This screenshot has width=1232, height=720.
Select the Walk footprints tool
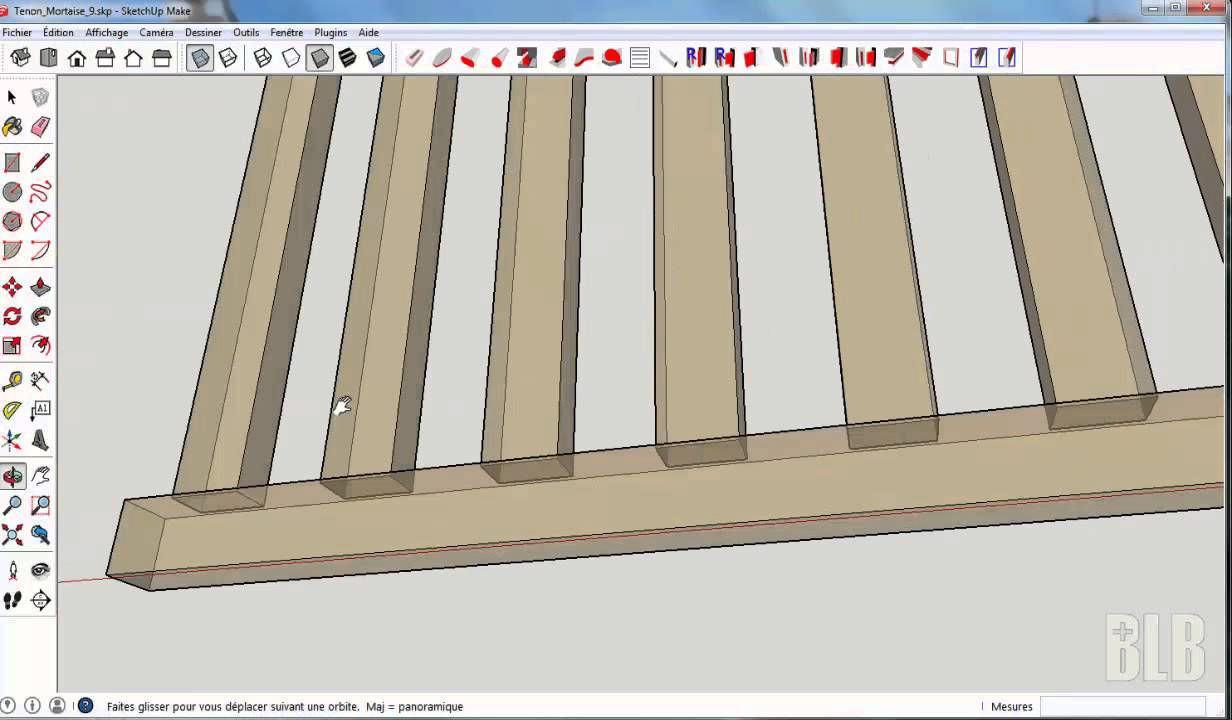(x=12, y=600)
